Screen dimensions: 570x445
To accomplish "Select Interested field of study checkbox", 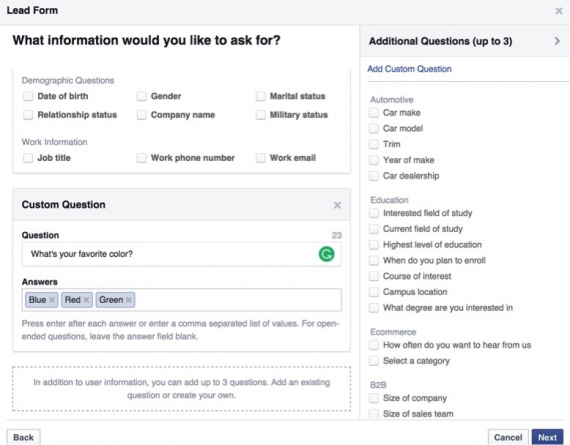I will coord(374,213).
